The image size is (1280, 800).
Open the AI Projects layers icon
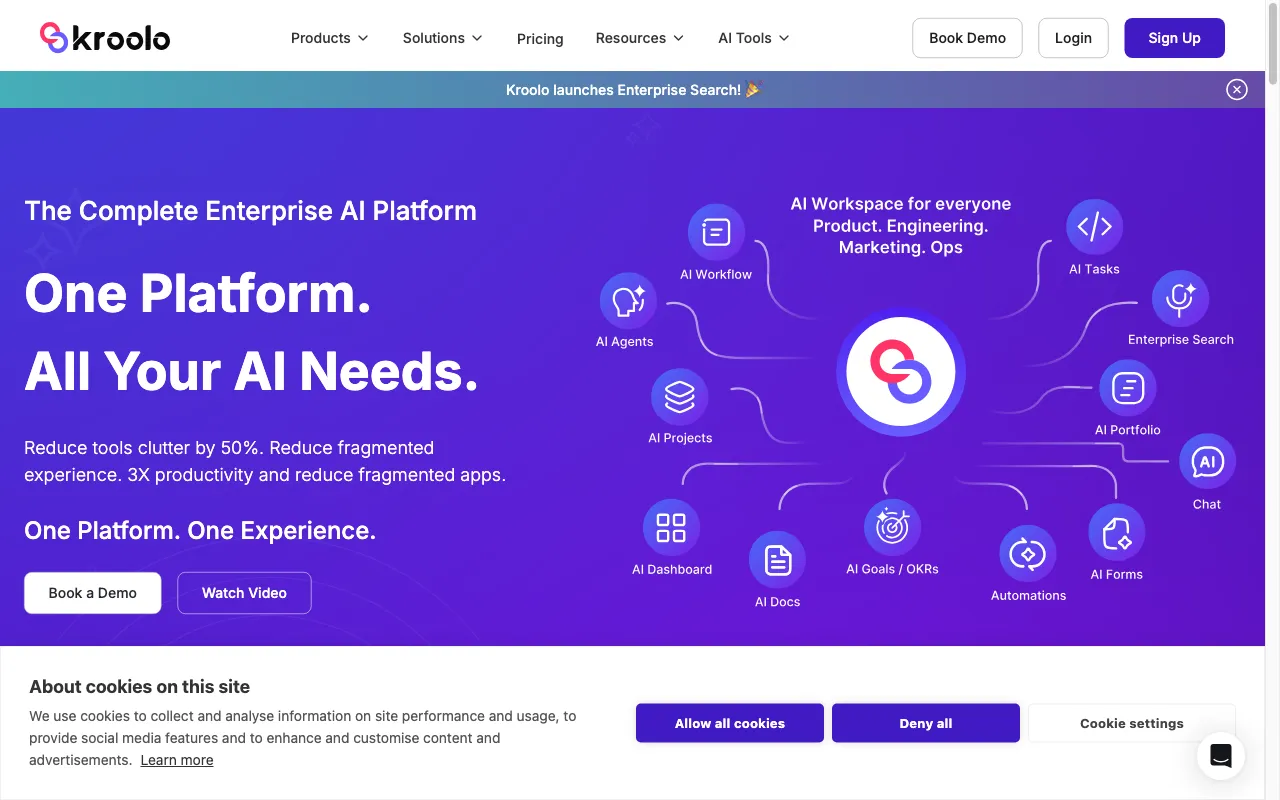coord(680,397)
